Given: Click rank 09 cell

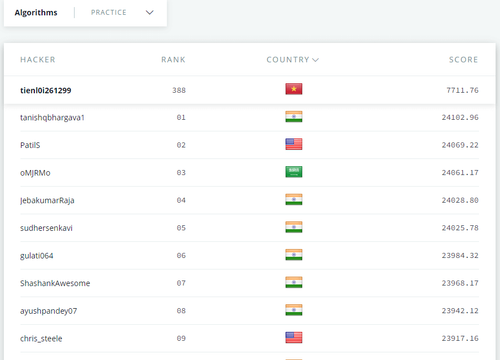Looking at the screenshot, I should coord(181,338).
